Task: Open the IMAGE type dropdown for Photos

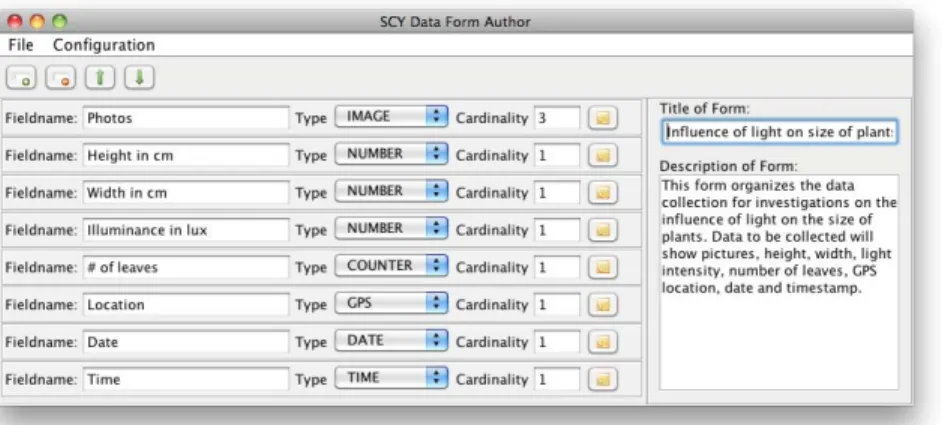Action: pyautogui.click(x=391, y=117)
